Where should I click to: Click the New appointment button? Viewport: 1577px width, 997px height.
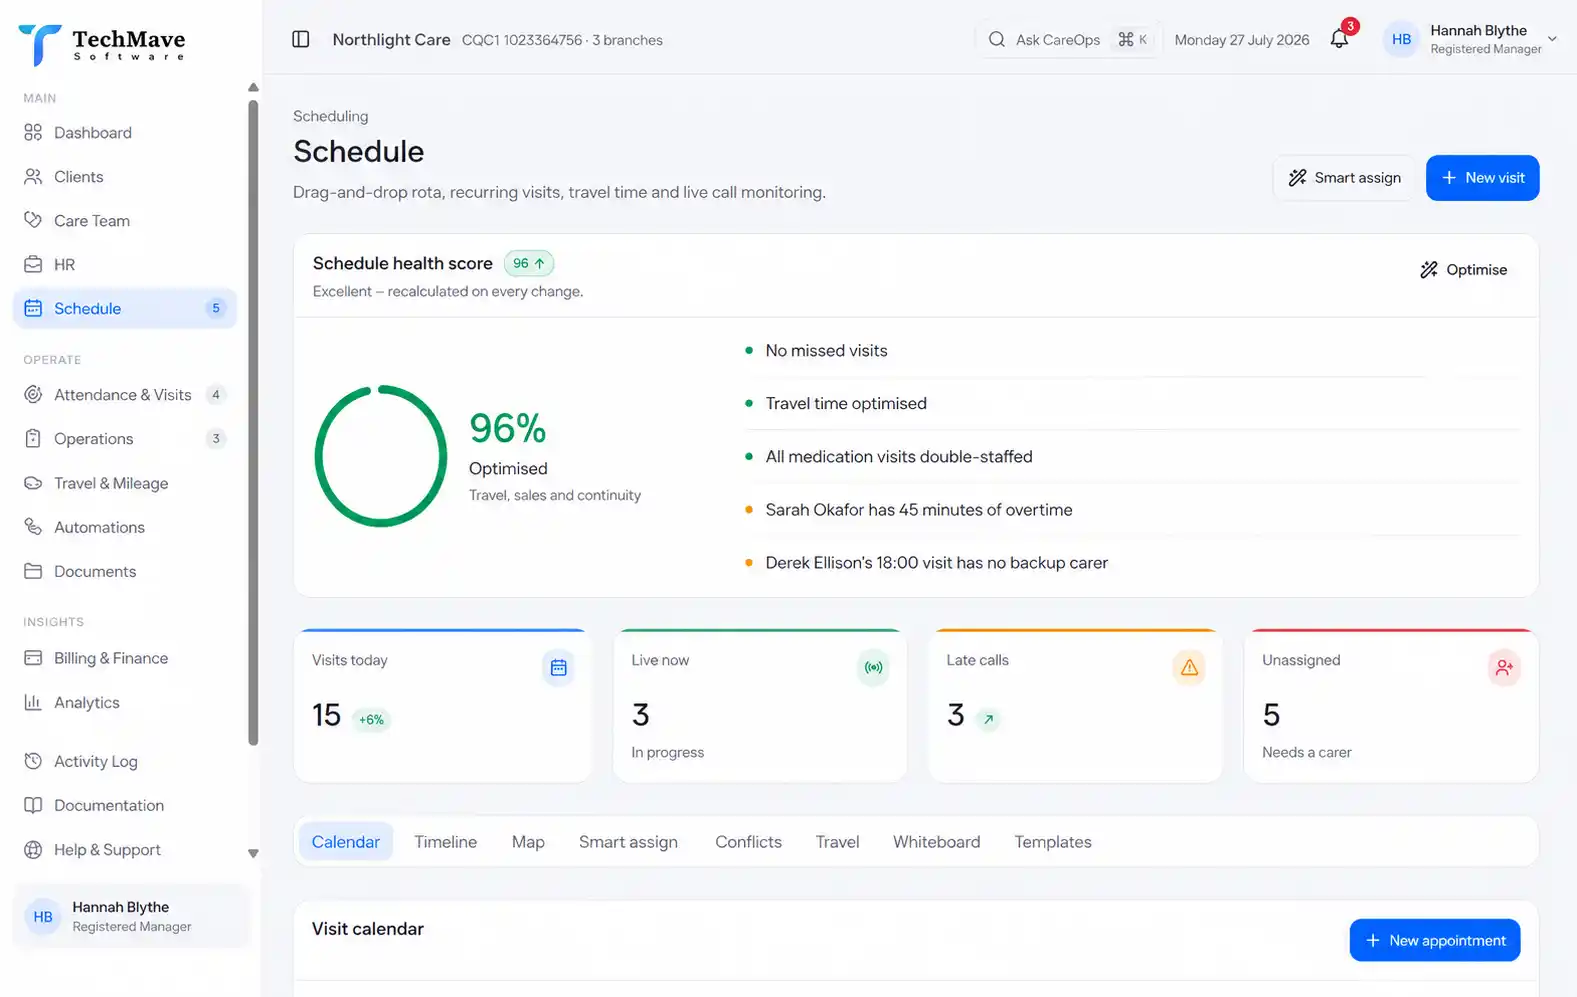click(1435, 940)
